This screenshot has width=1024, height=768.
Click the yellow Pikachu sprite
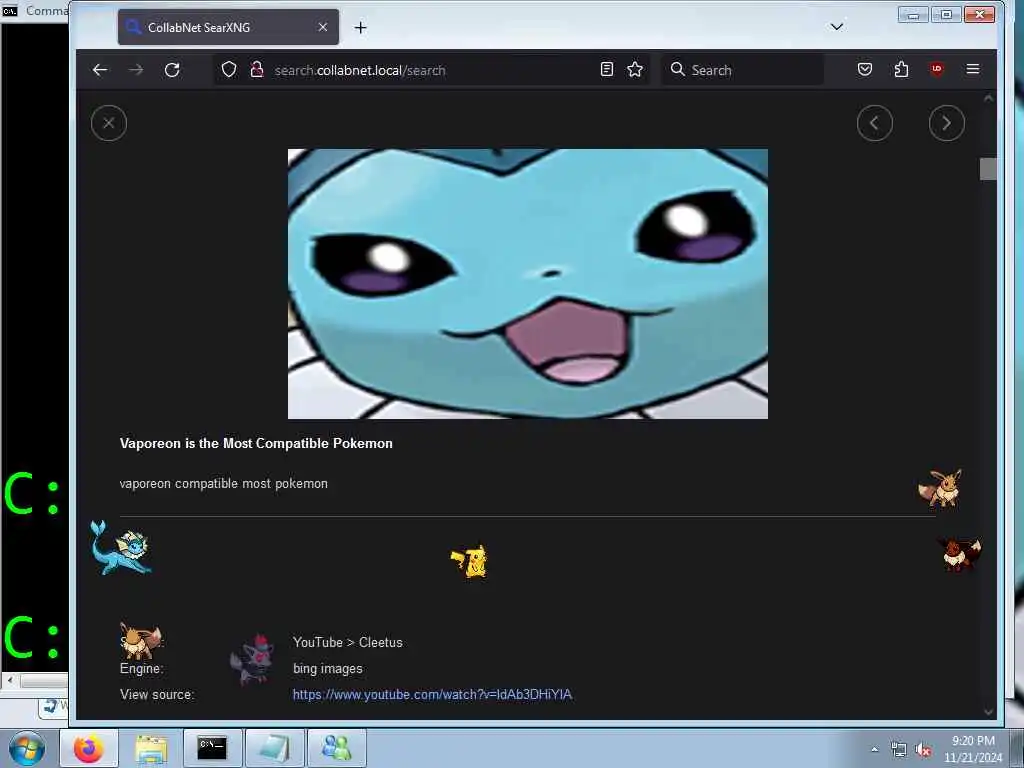coord(470,562)
